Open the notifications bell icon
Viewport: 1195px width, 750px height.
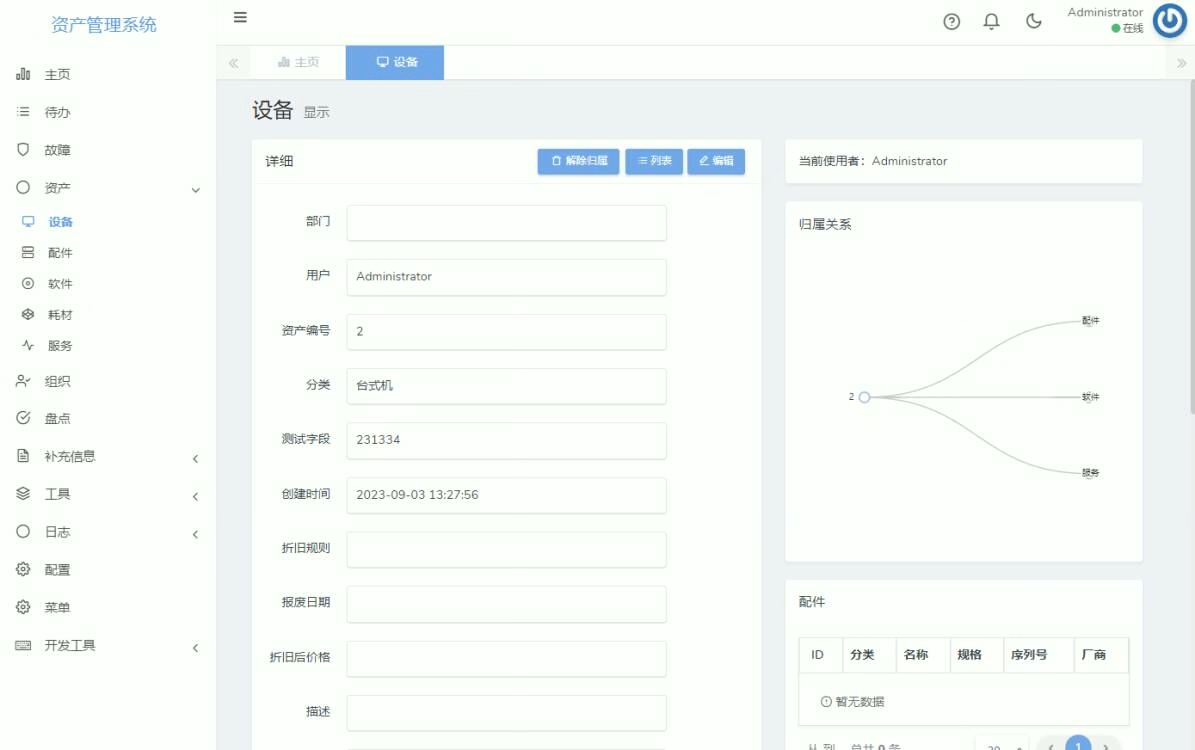click(991, 22)
